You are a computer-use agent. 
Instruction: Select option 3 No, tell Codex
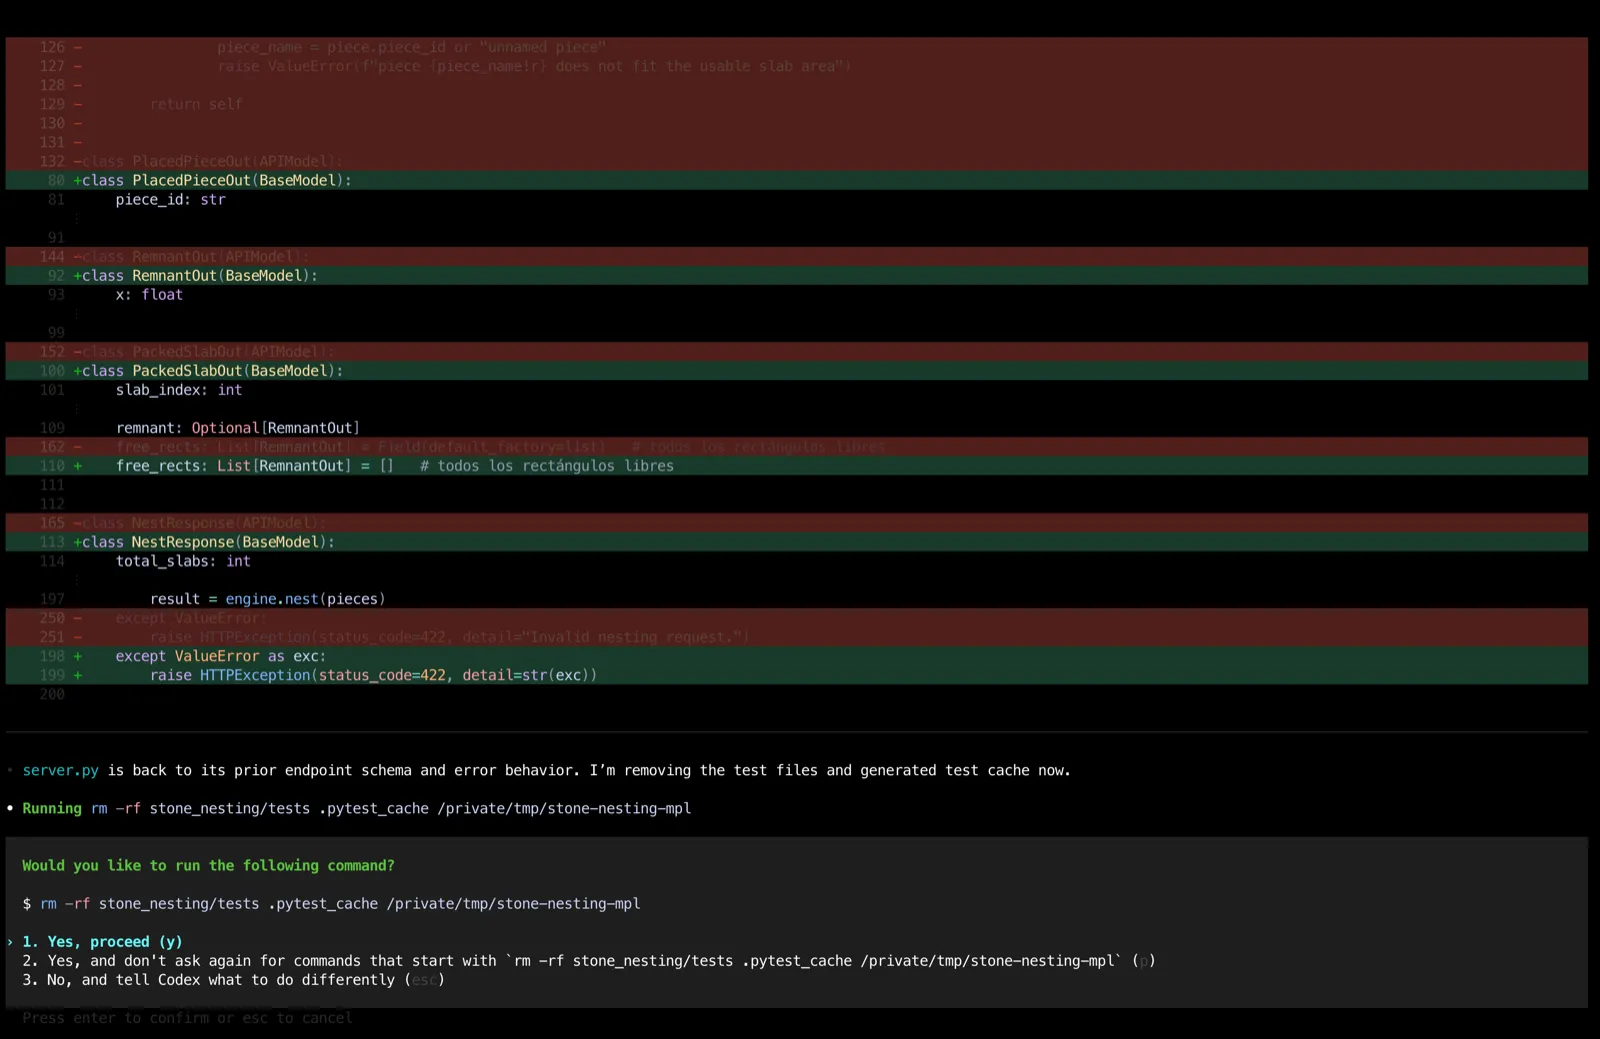pyautogui.click(x=233, y=980)
